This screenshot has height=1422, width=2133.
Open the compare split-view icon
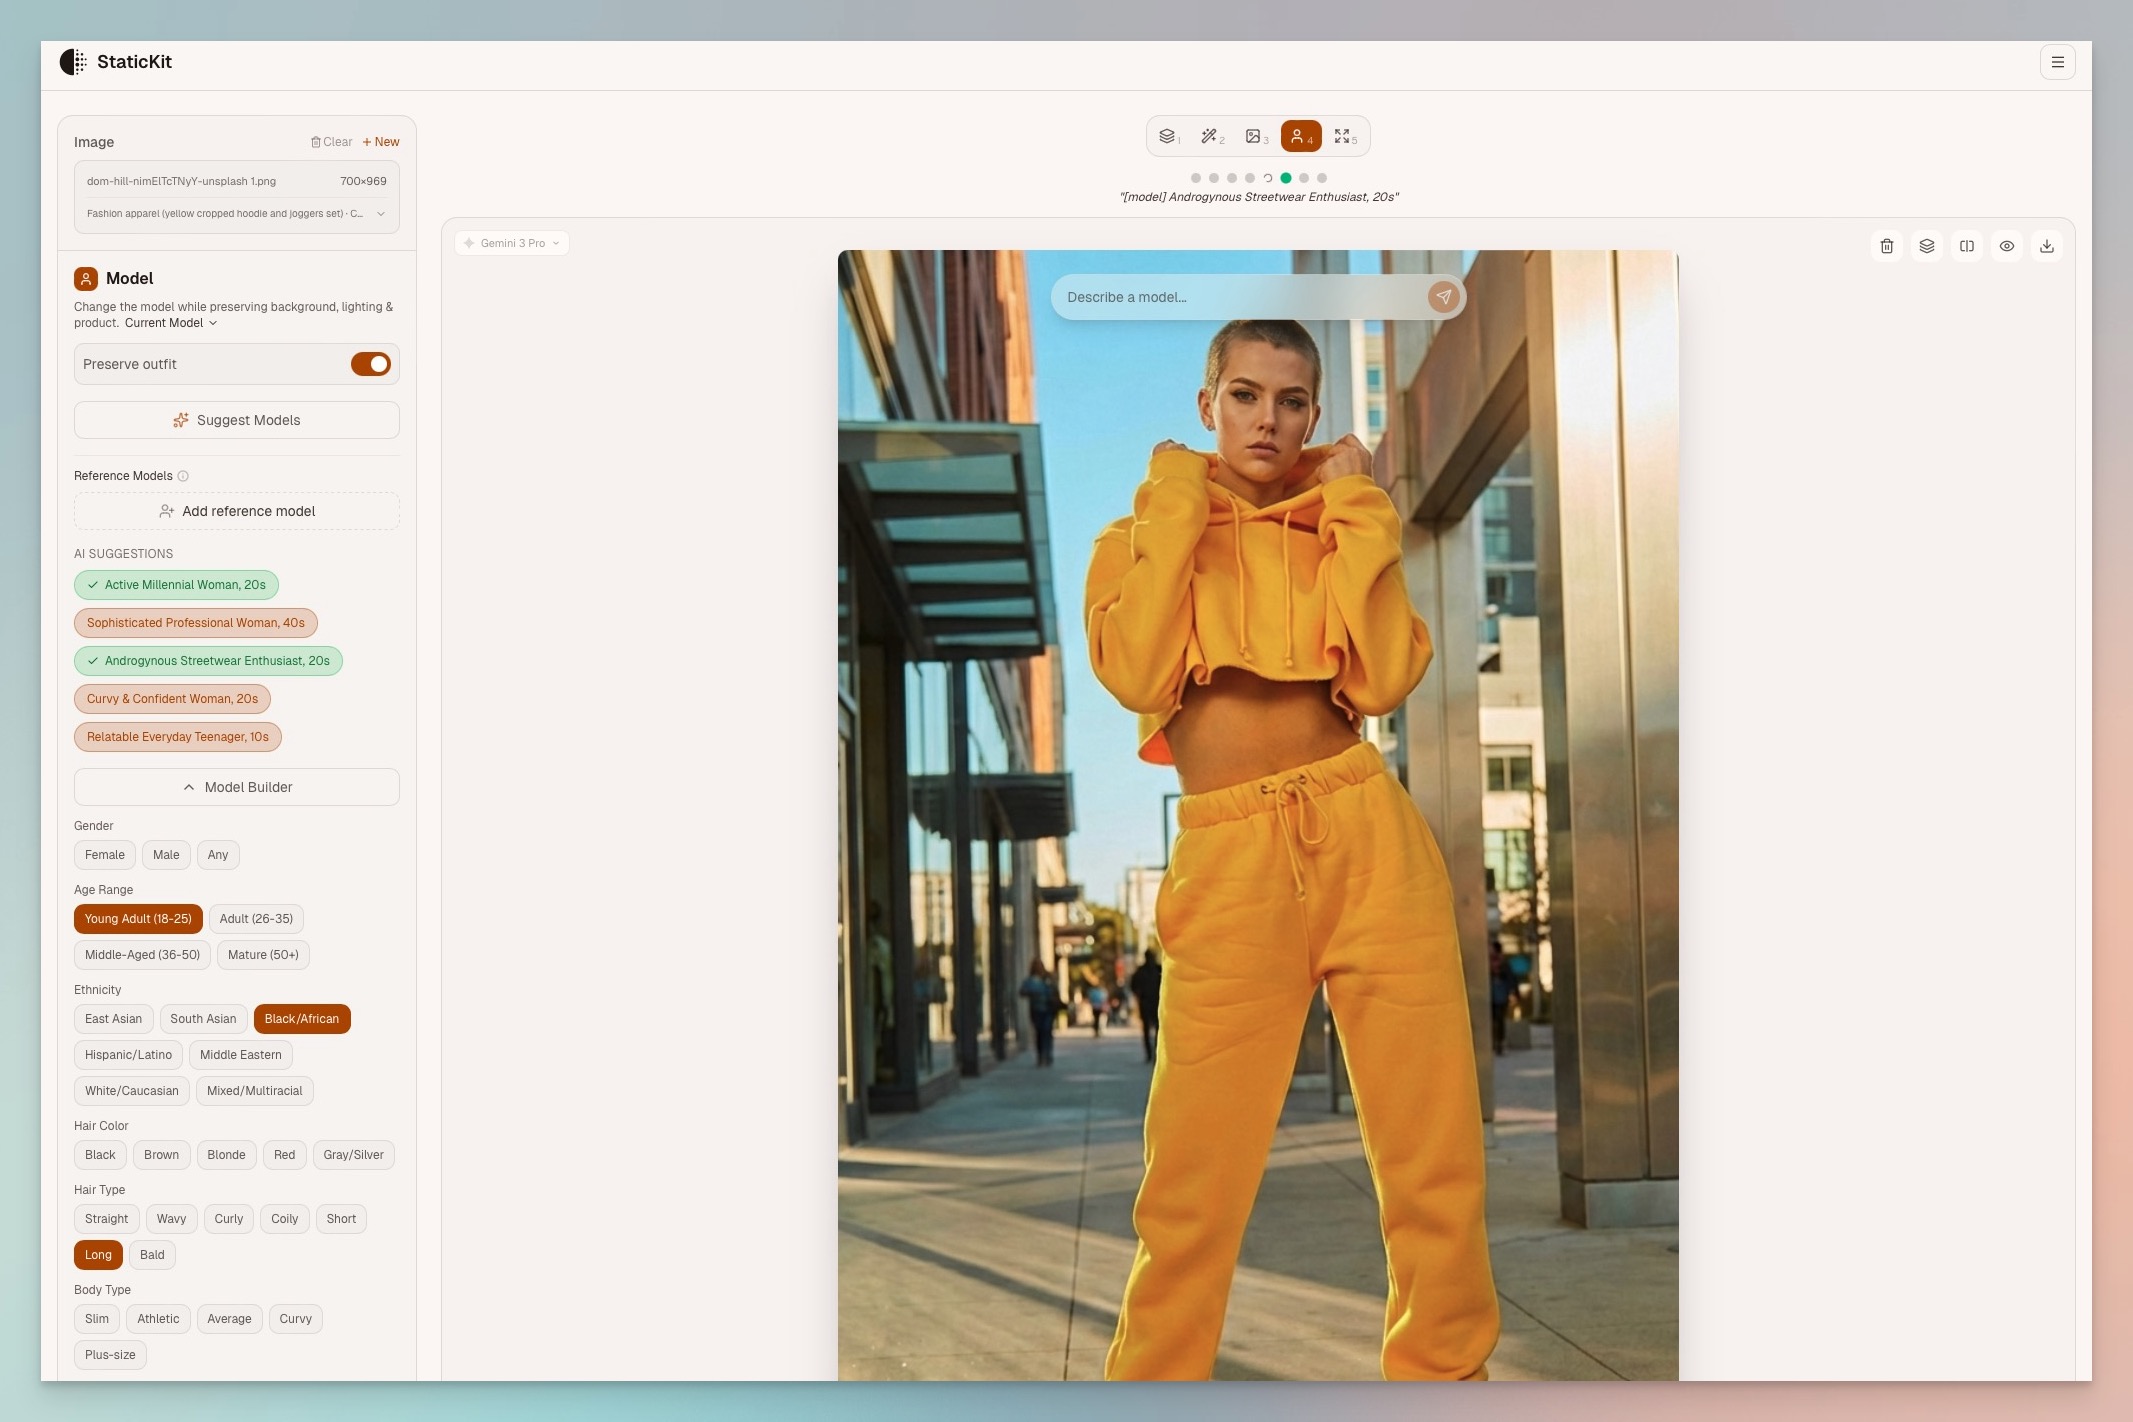[1966, 246]
